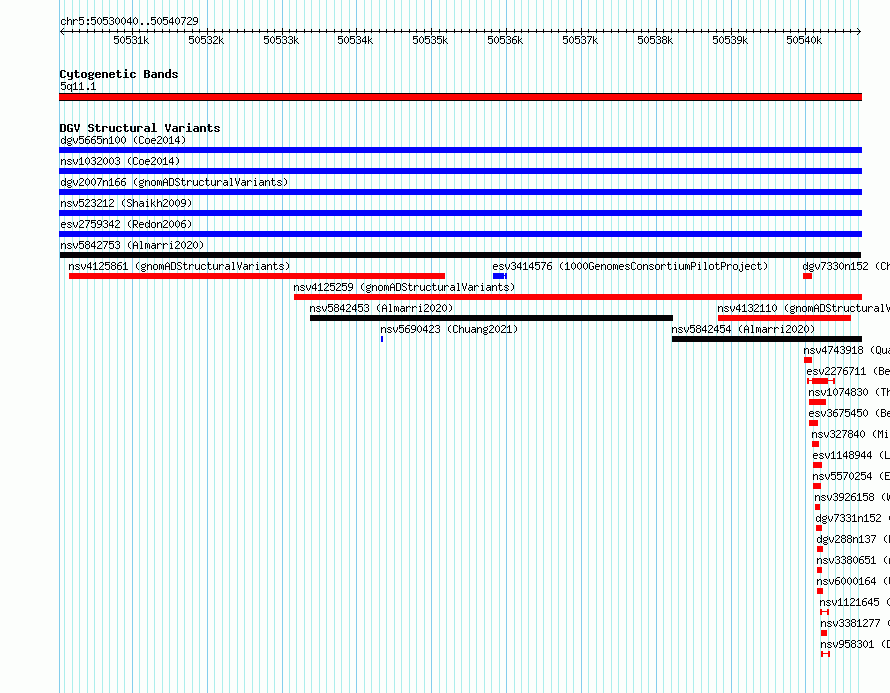Click the chr5:50530040..50540729 coordinate label

click(x=129, y=21)
